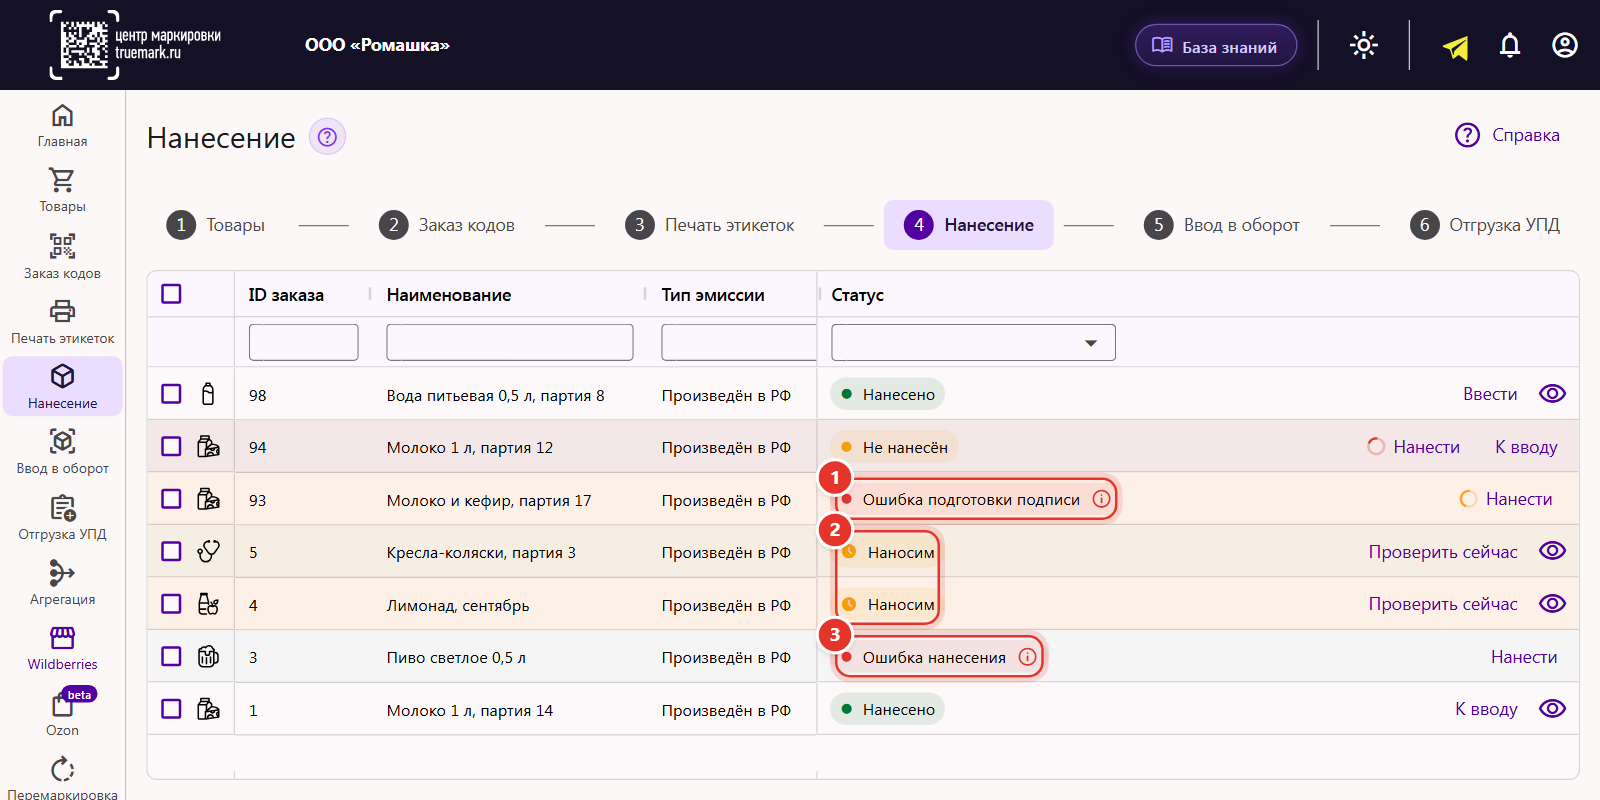
Task: Tick checkbox for Кресла-коляски, партия 3
Action: tap(171, 551)
